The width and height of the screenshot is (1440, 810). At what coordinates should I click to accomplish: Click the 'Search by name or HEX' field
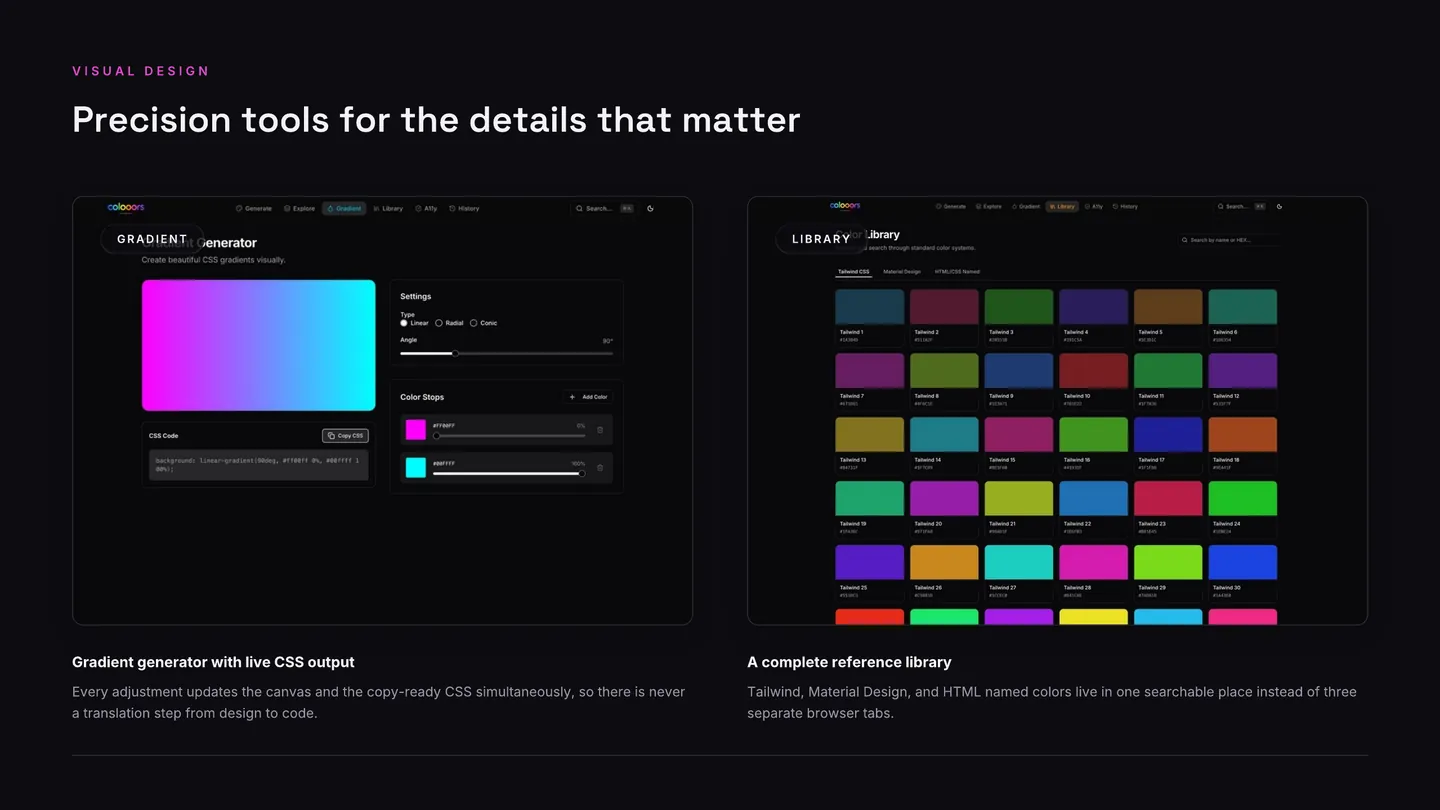(1229, 240)
